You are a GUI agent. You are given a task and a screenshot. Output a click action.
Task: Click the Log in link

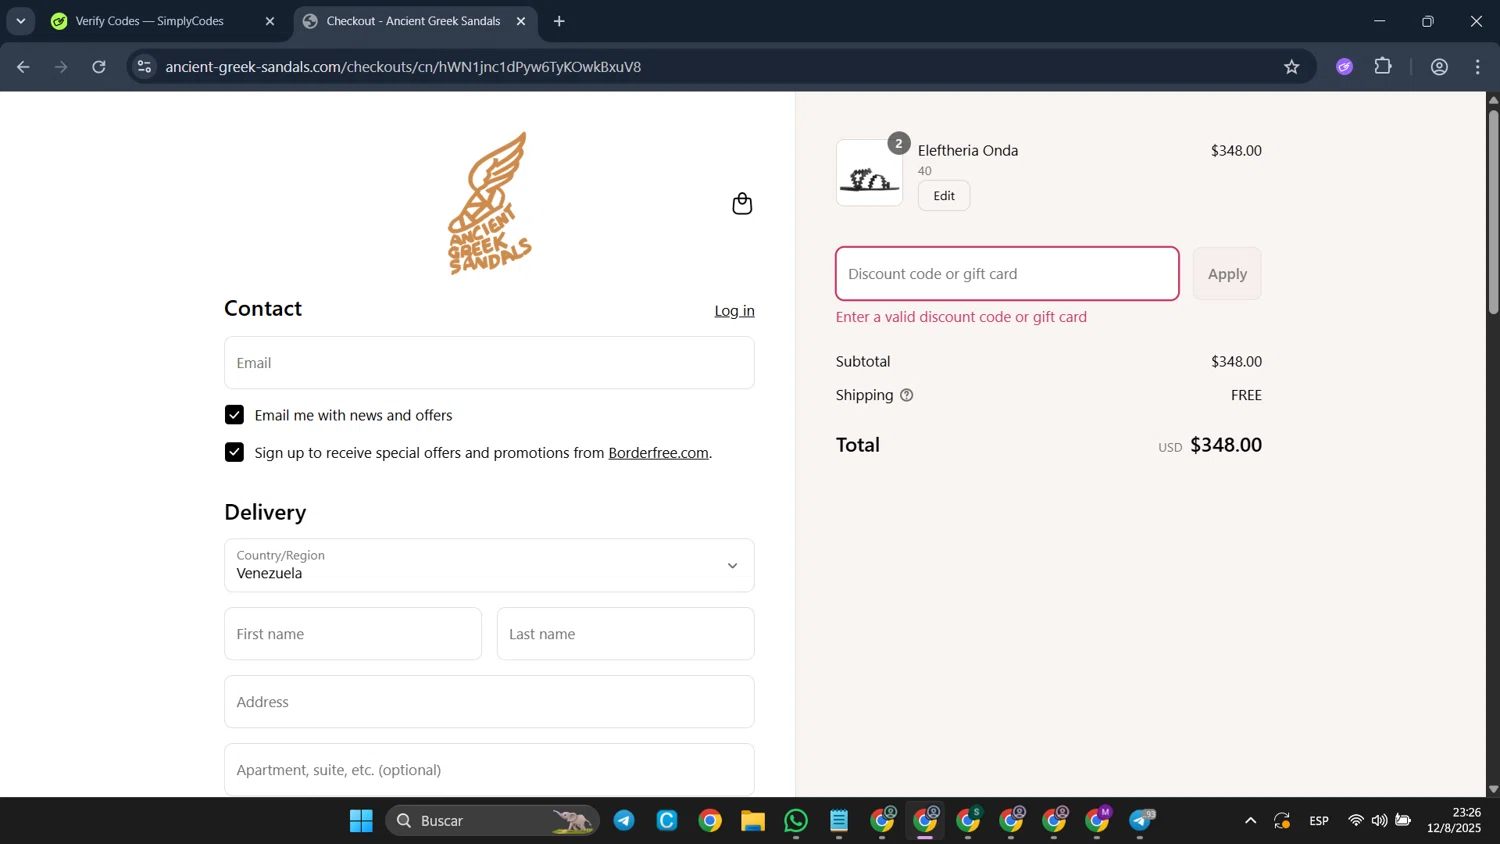pos(734,311)
